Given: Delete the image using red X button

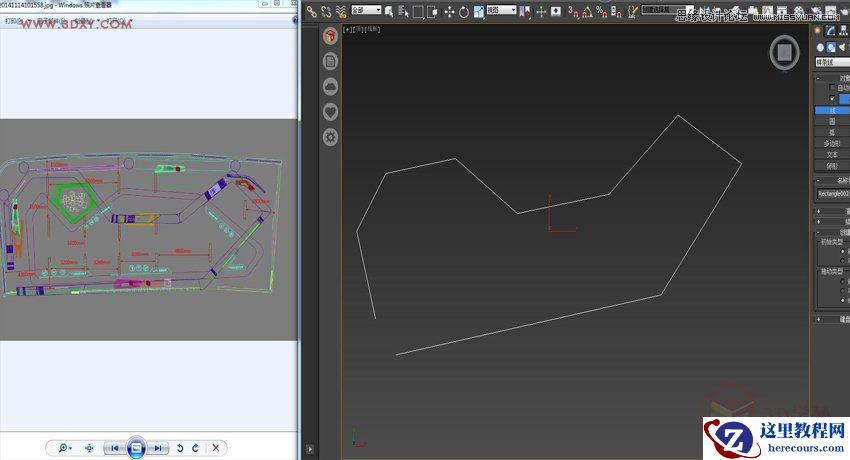Looking at the screenshot, I should point(215,448).
